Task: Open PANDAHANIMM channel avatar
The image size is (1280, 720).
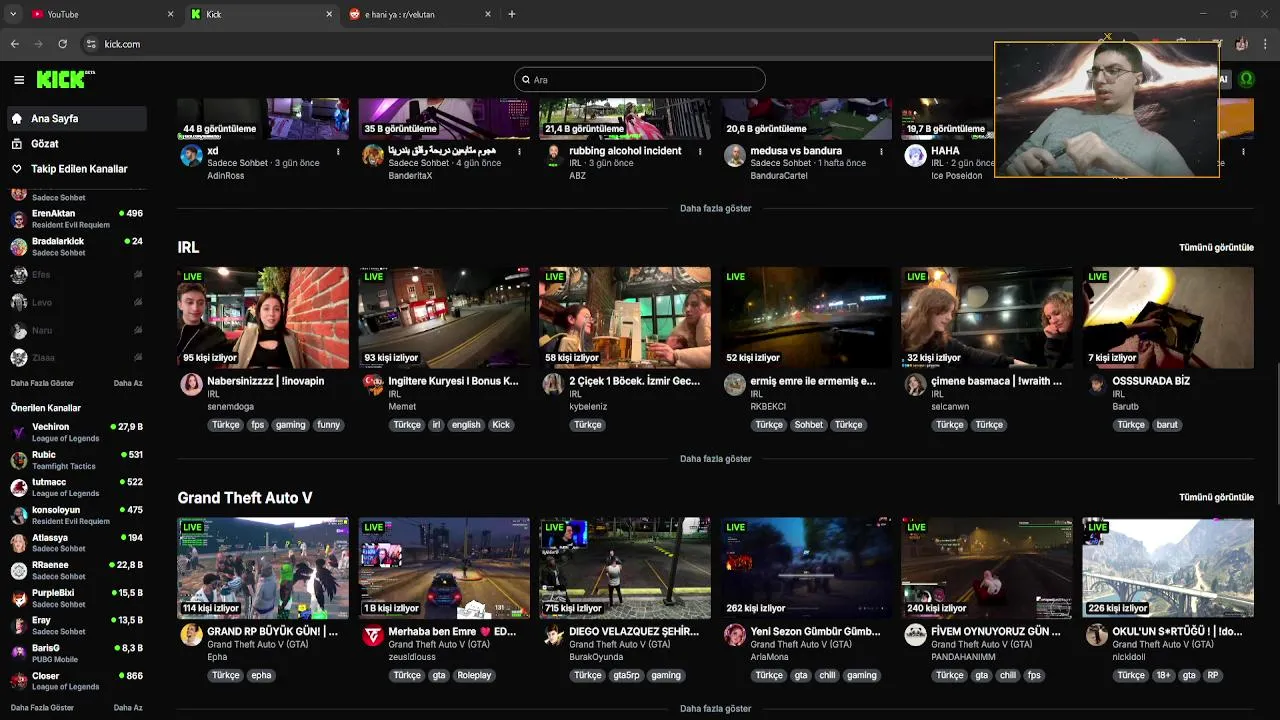Action: [915, 636]
